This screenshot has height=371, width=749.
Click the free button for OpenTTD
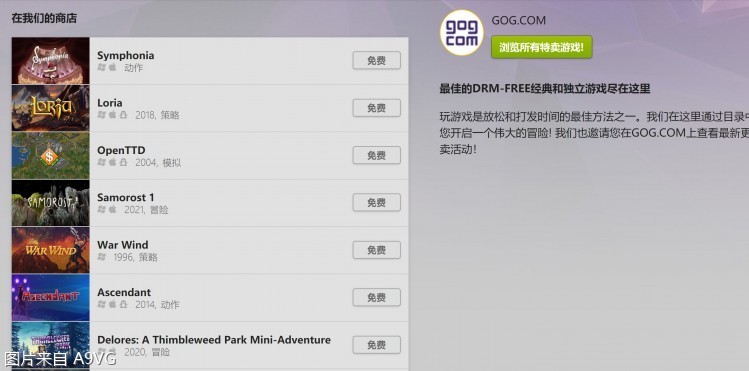click(x=376, y=155)
